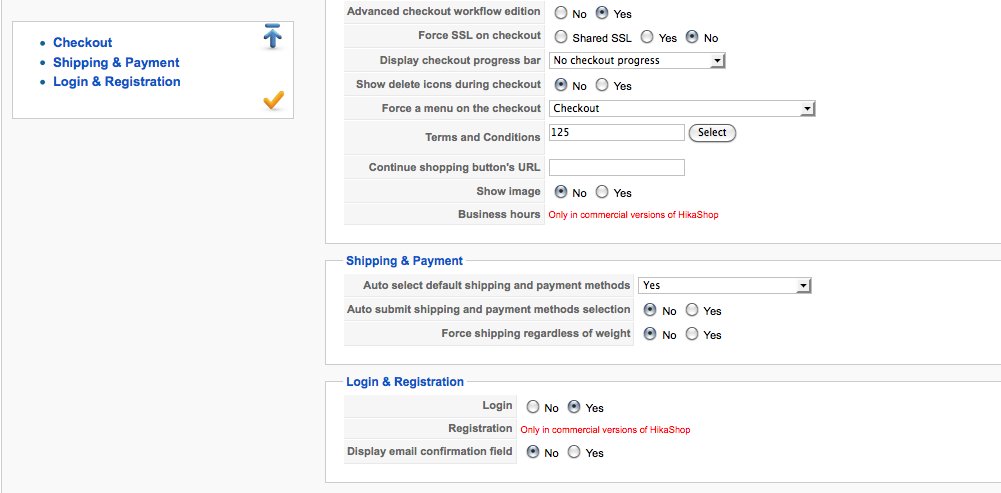Select Shared SSL for Force SSL
Viewport: 1001px width, 493px height.
(561, 37)
